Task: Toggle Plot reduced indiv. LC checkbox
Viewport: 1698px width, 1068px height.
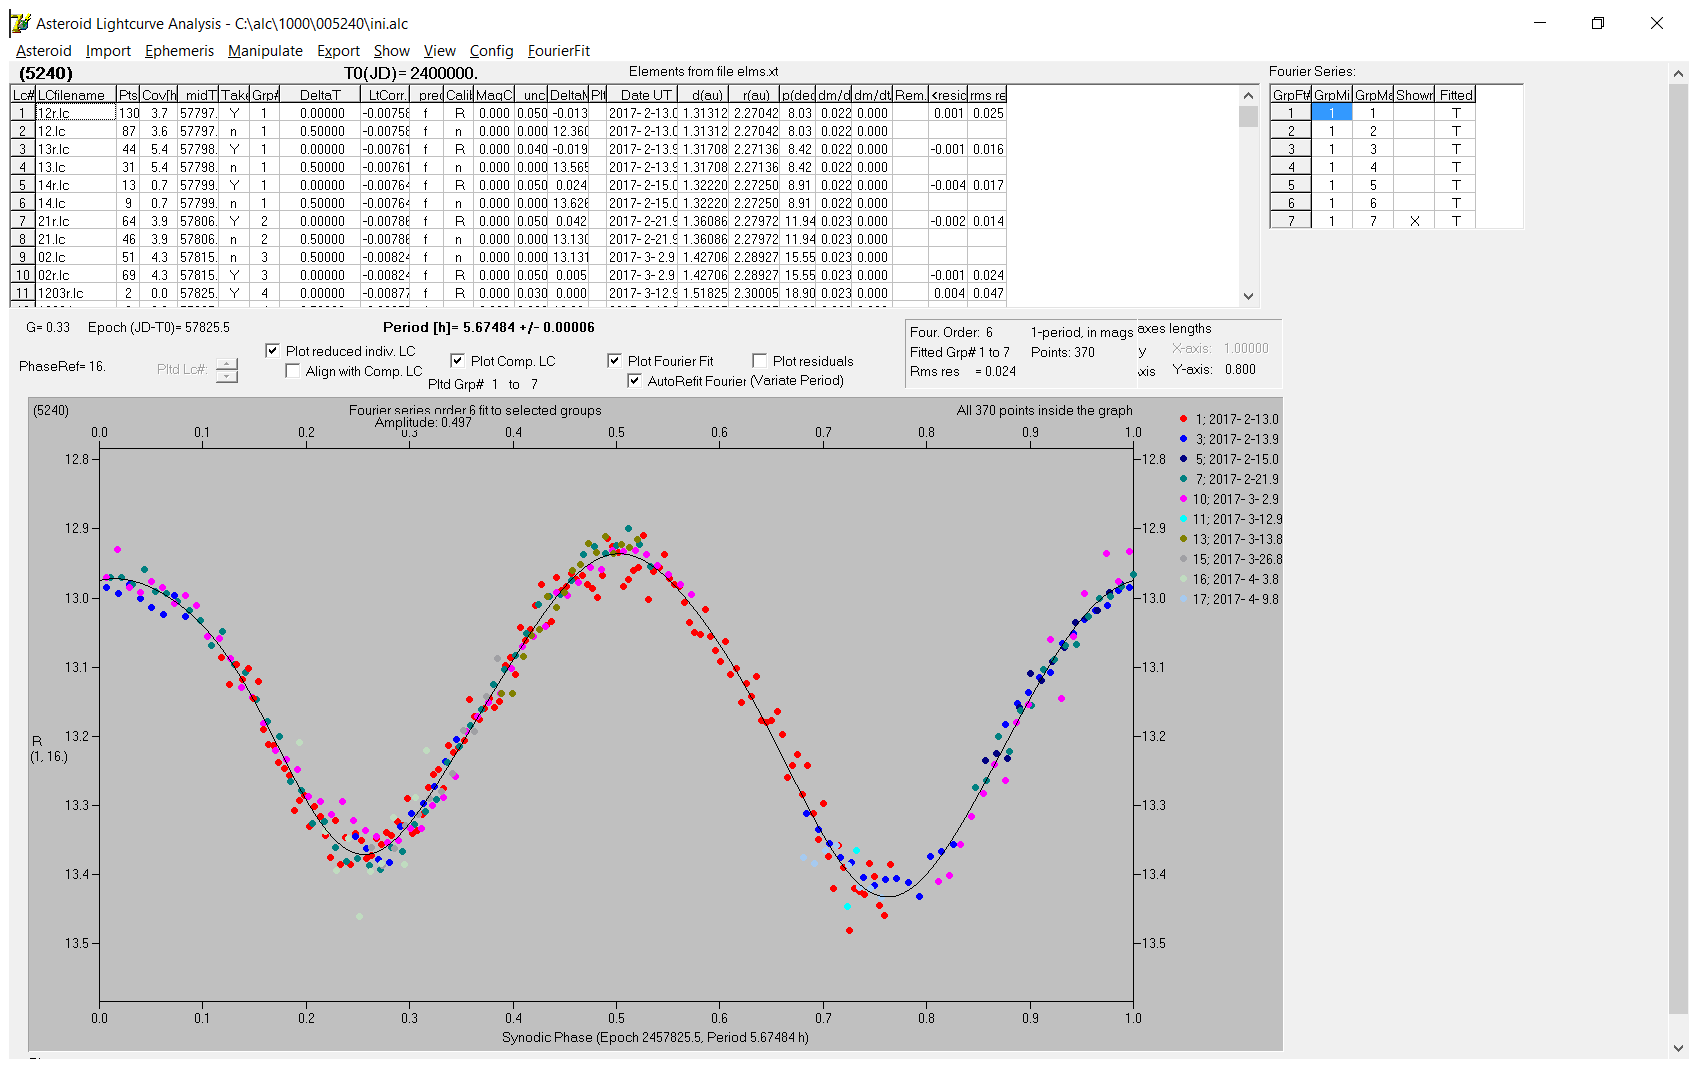Action: pos(272,351)
